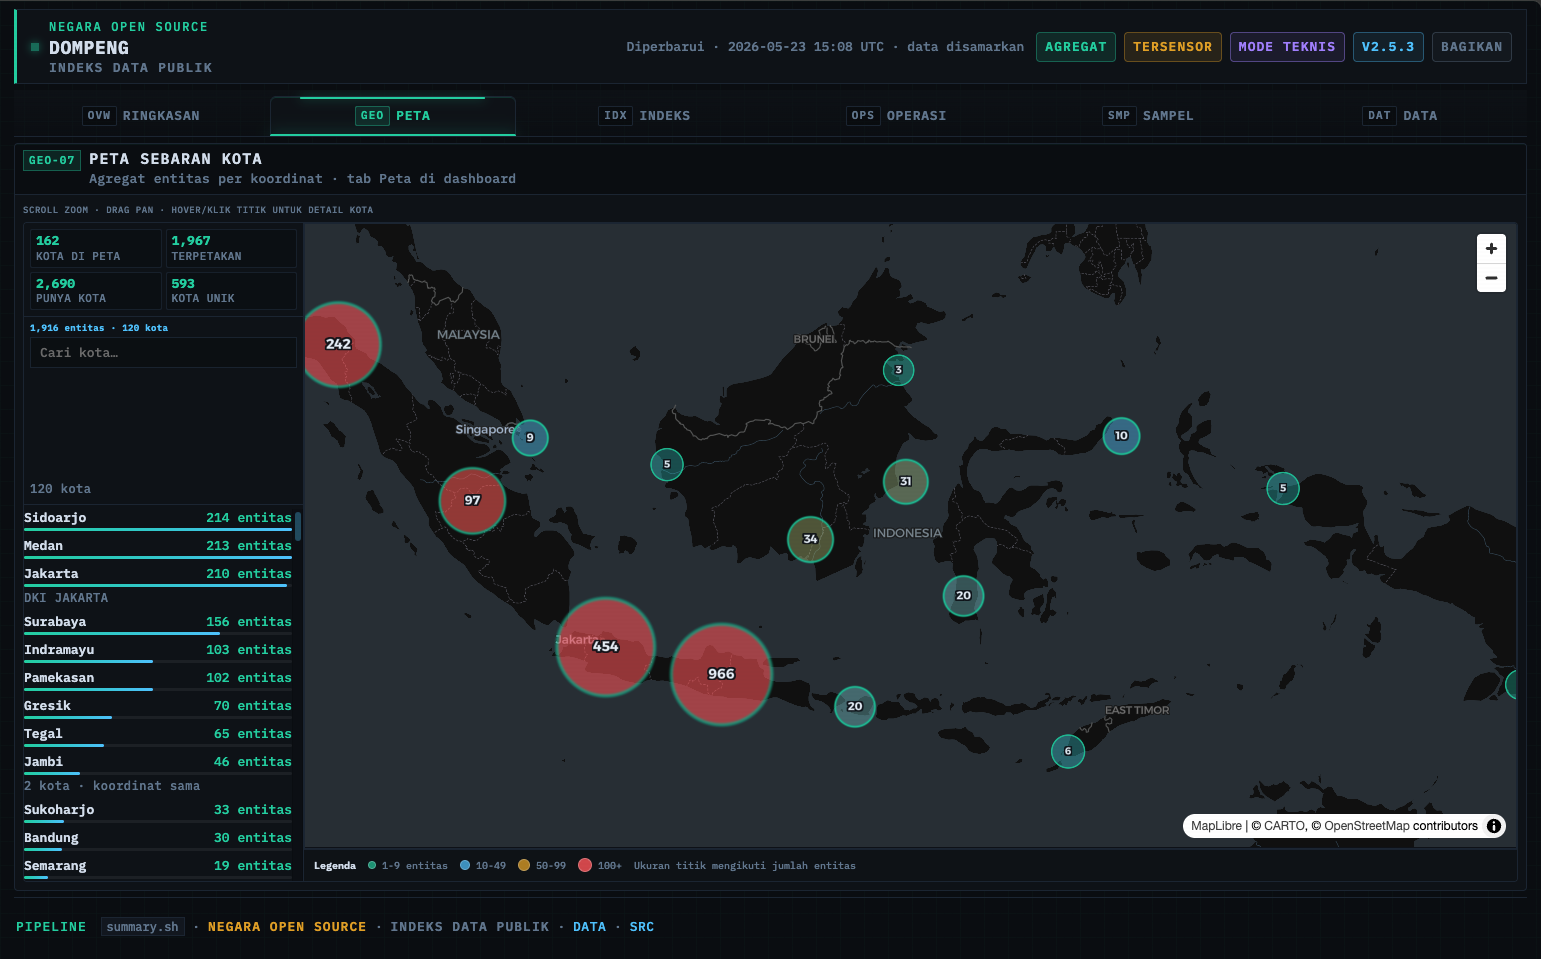The width and height of the screenshot is (1541, 959).
Task: Click the green 1-9 entitas legend swatch
Action: coord(372,866)
